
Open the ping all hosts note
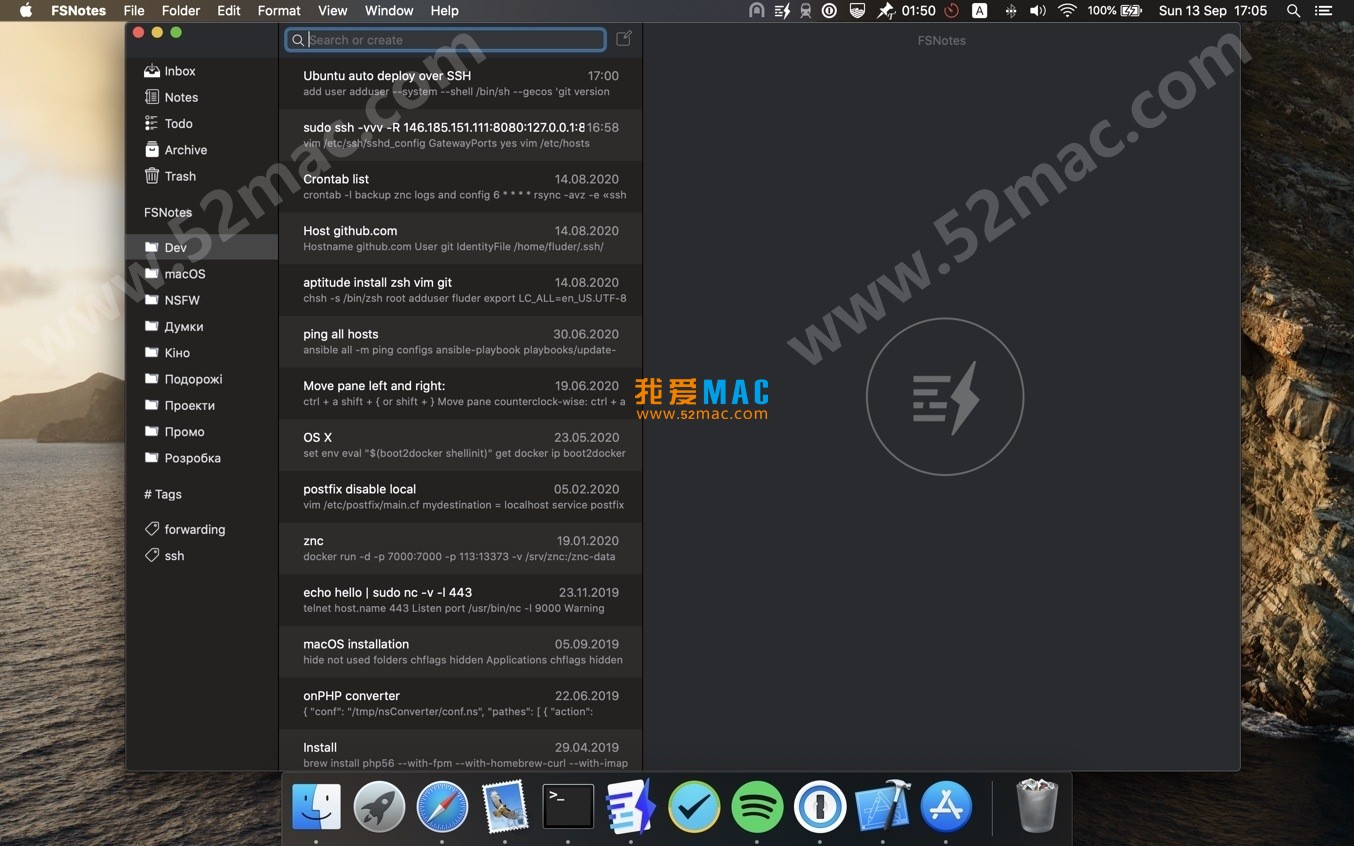460,341
